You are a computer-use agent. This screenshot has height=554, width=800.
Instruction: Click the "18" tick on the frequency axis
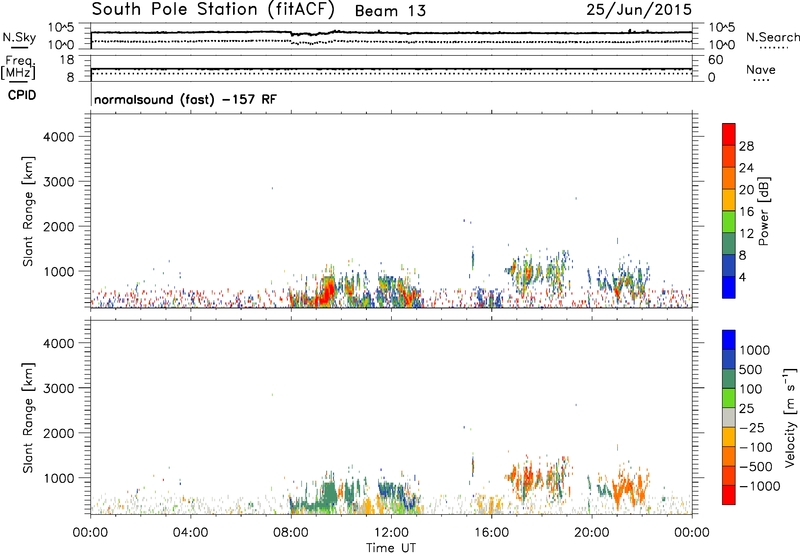pos(67,60)
